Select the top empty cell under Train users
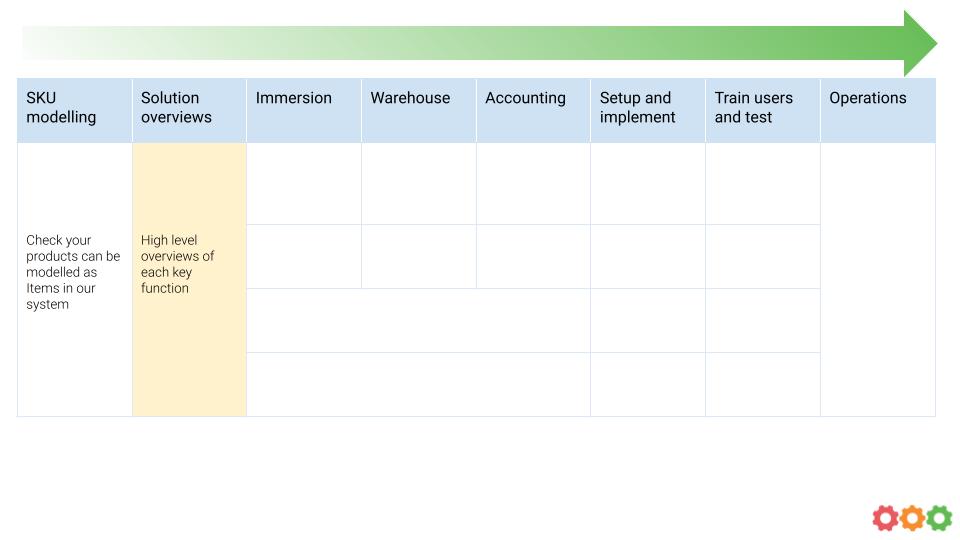 point(763,184)
